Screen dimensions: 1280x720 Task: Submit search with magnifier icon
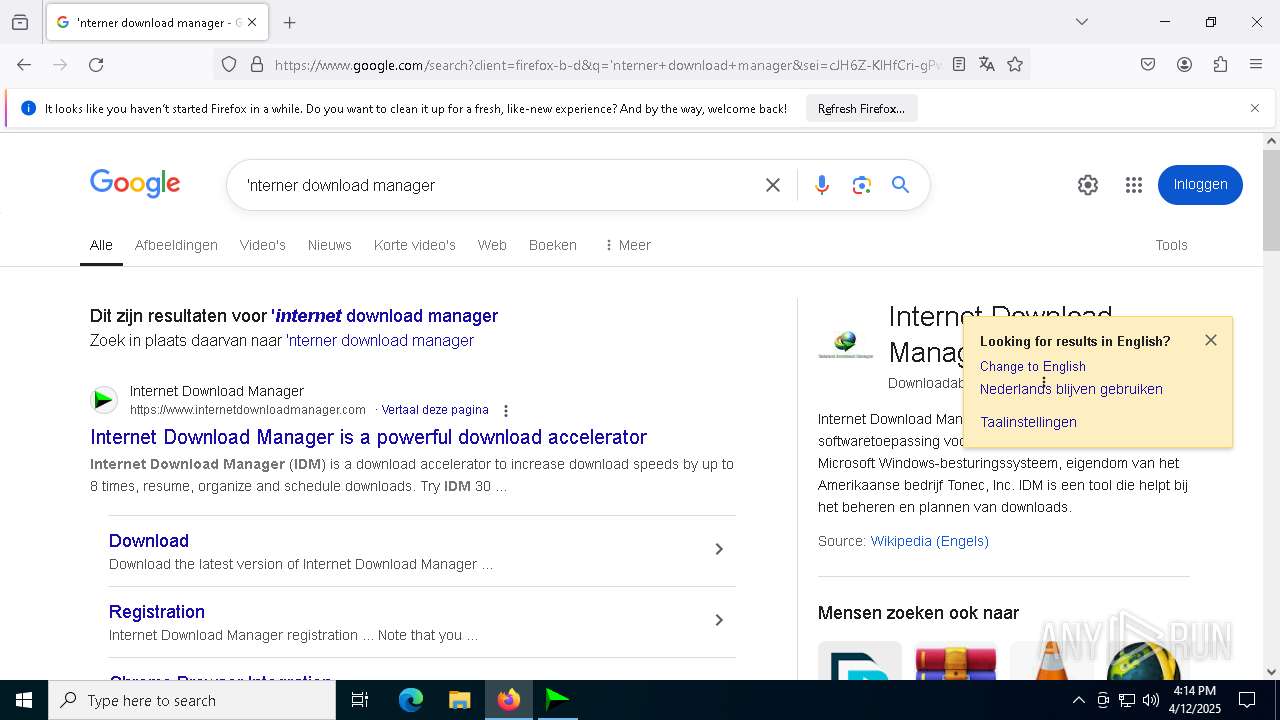(901, 185)
